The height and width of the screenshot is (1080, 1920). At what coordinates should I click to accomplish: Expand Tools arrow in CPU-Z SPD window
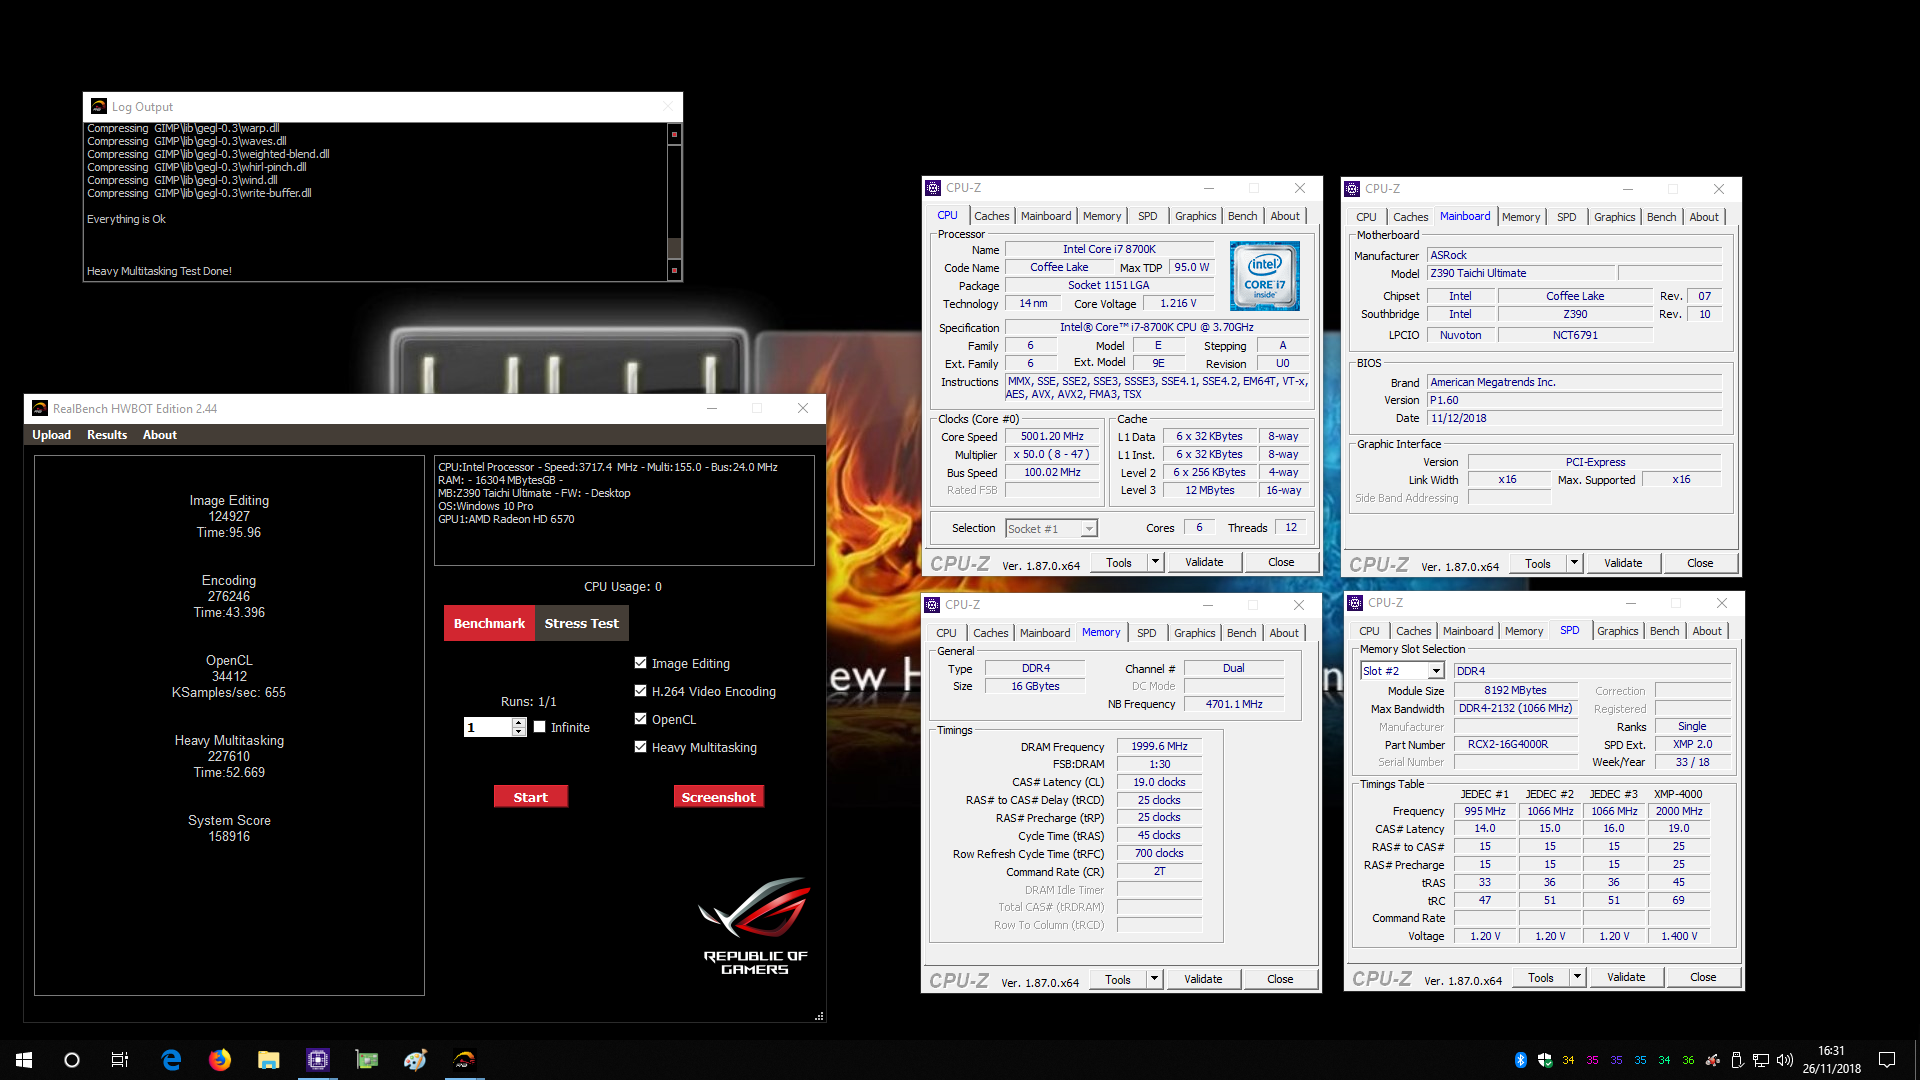click(x=1577, y=977)
